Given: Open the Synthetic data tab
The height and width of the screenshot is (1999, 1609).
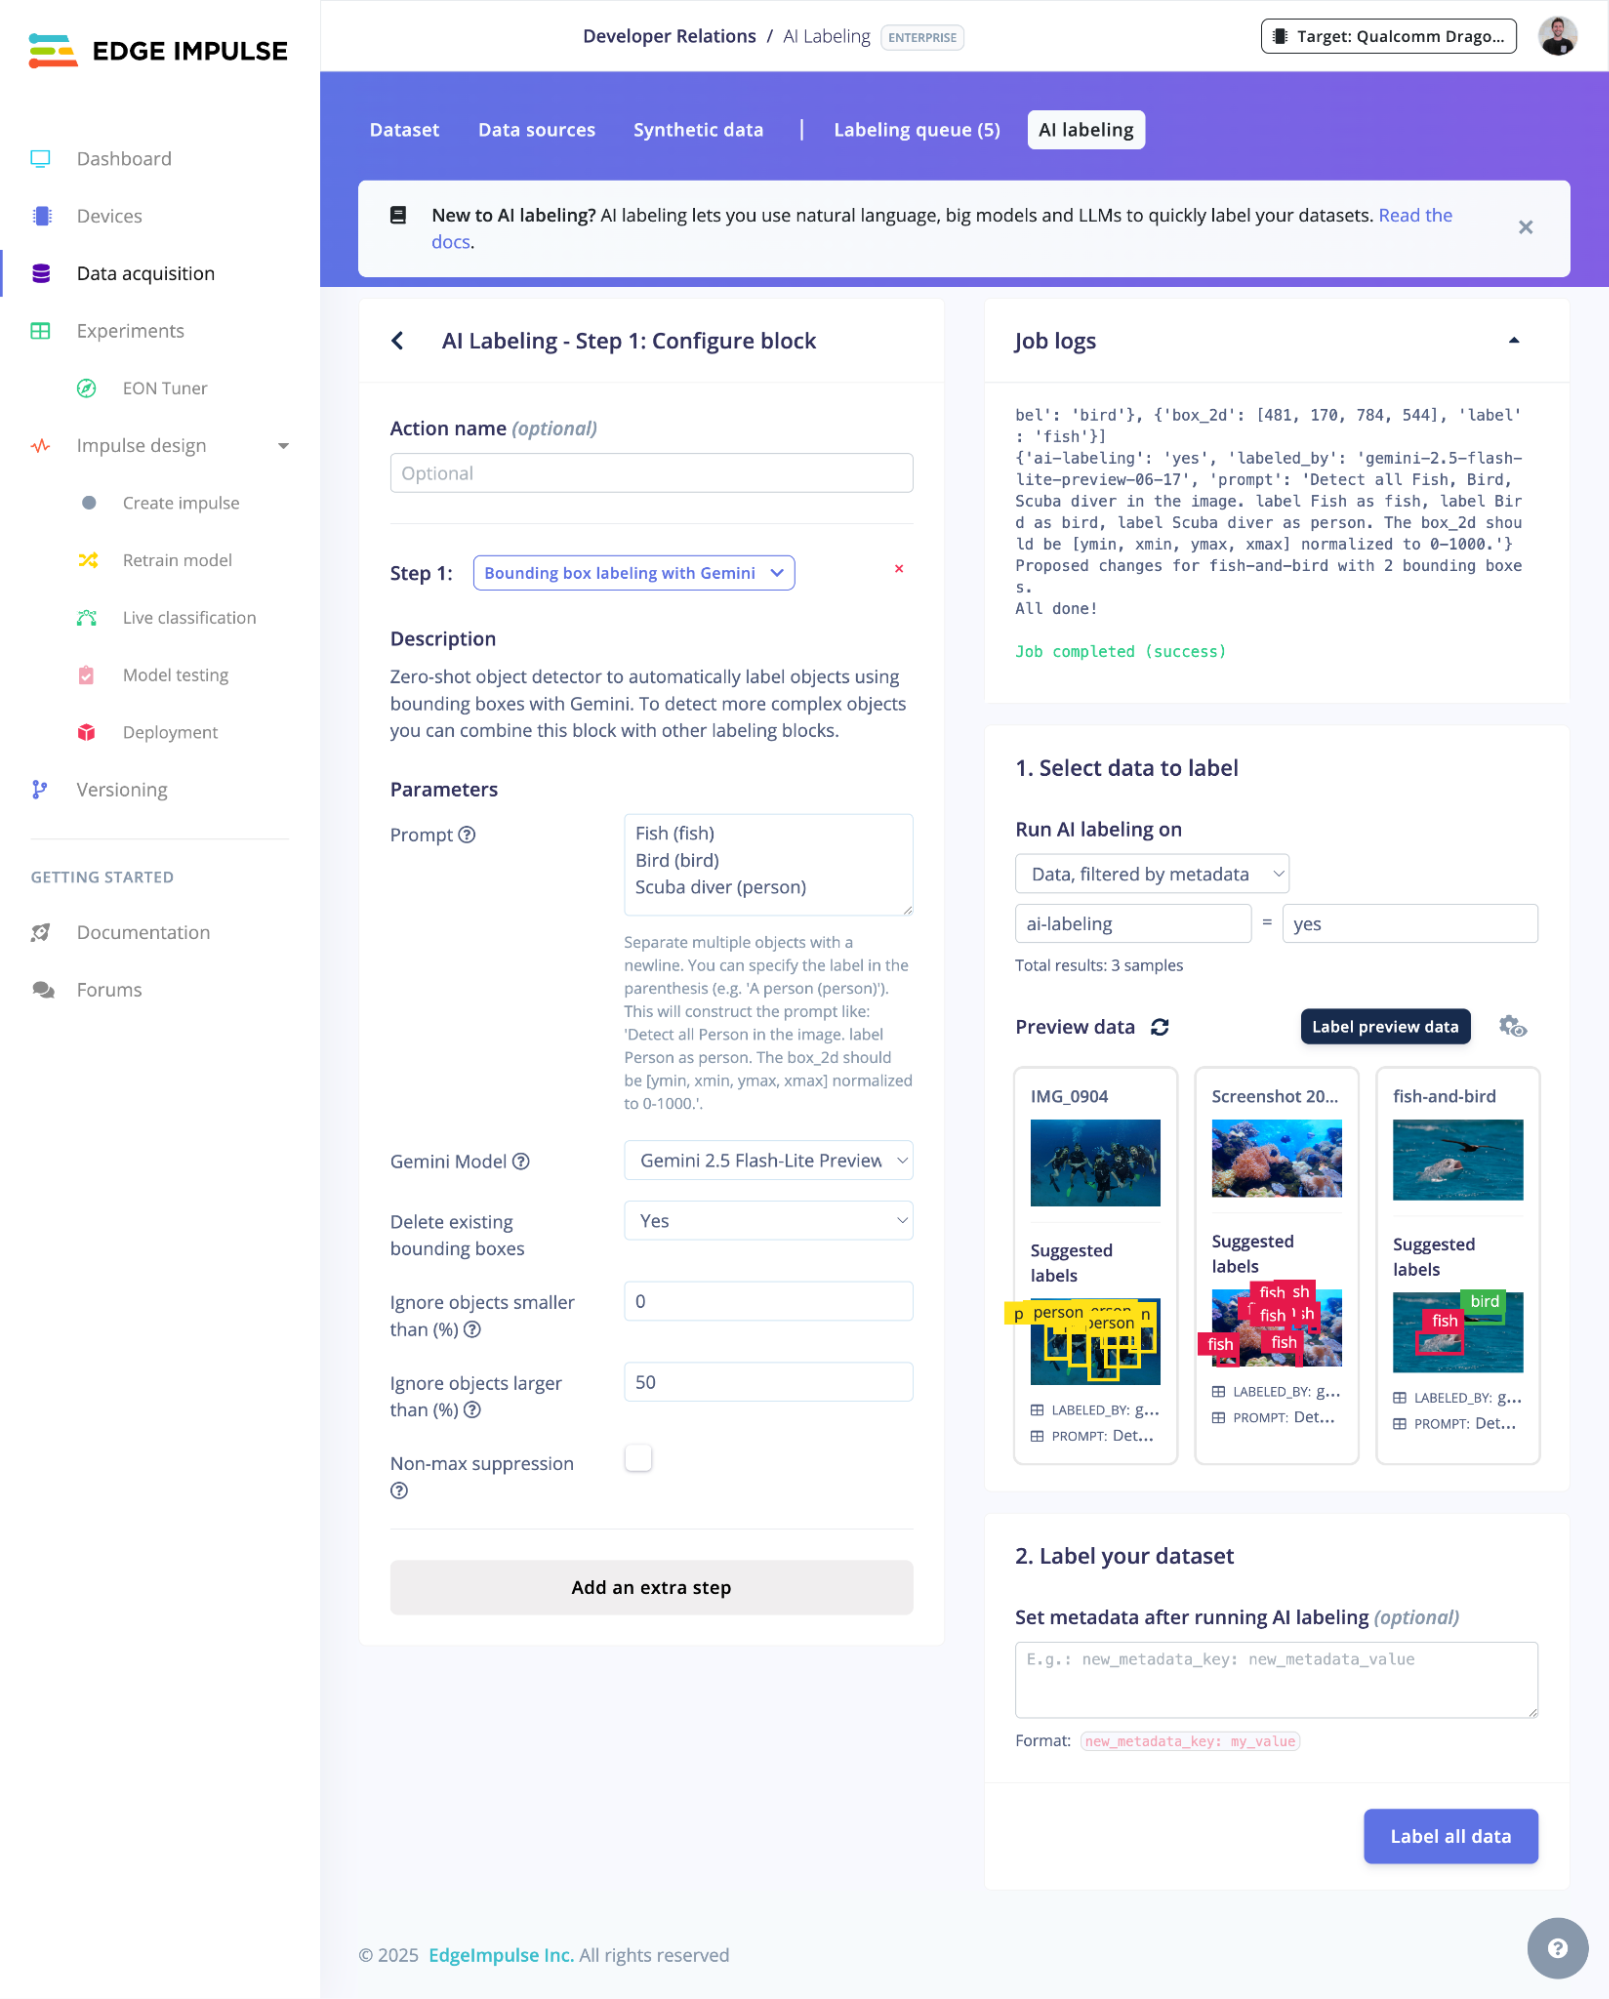Looking at the screenshot, I should click(x=697, y=130).
